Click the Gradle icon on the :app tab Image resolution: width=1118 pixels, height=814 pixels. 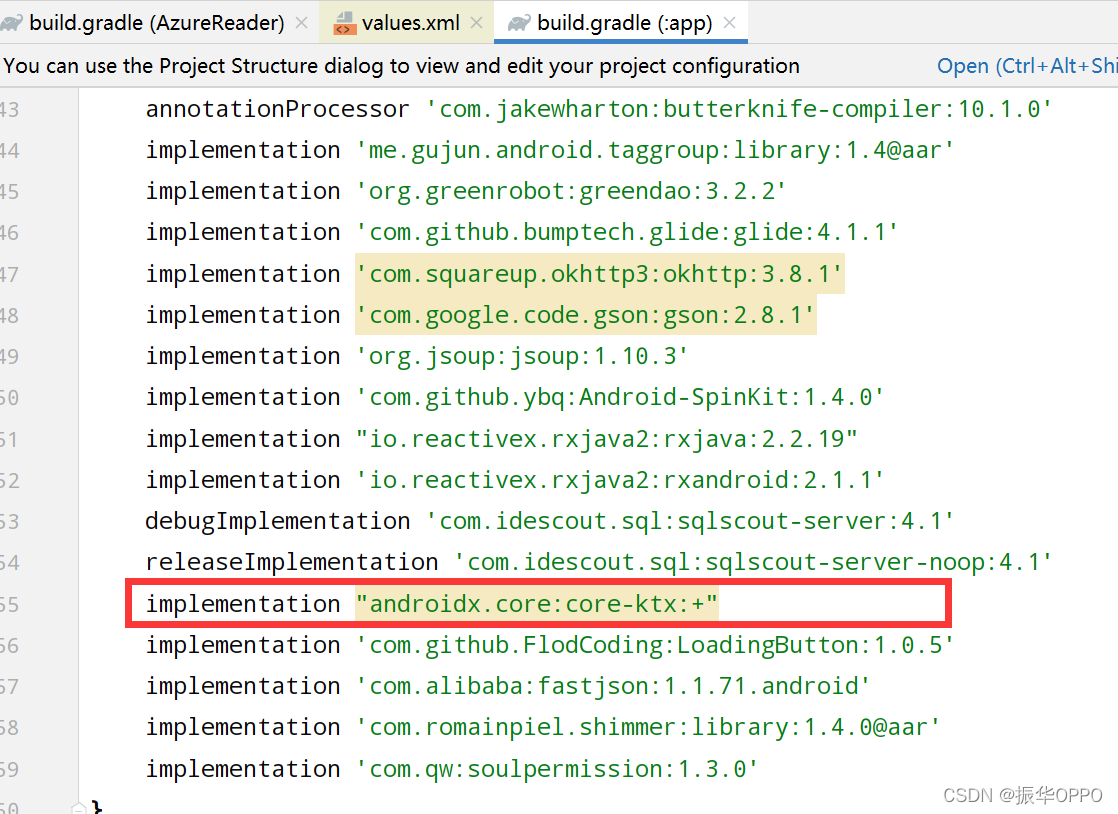(x=519, y=24)
